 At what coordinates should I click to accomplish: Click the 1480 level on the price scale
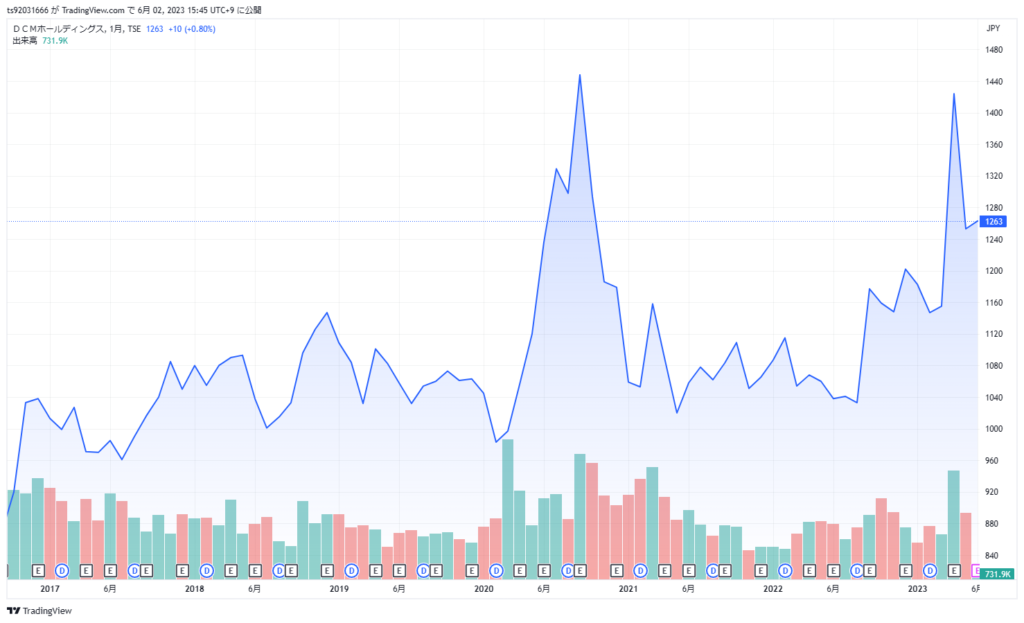coord(994,50)
